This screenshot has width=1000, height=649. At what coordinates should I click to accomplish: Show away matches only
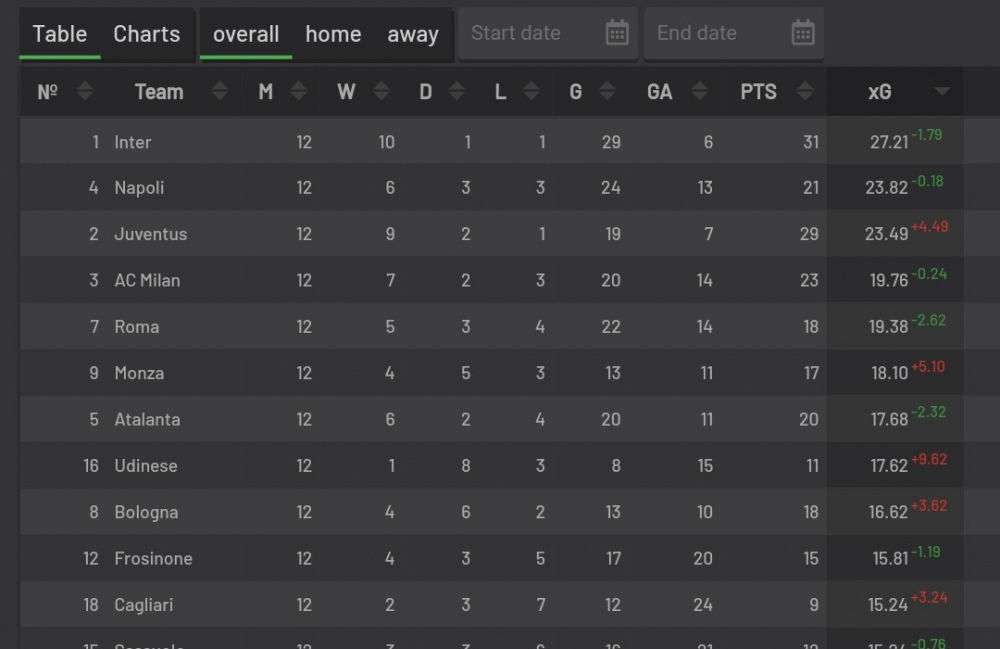point(413,34)
